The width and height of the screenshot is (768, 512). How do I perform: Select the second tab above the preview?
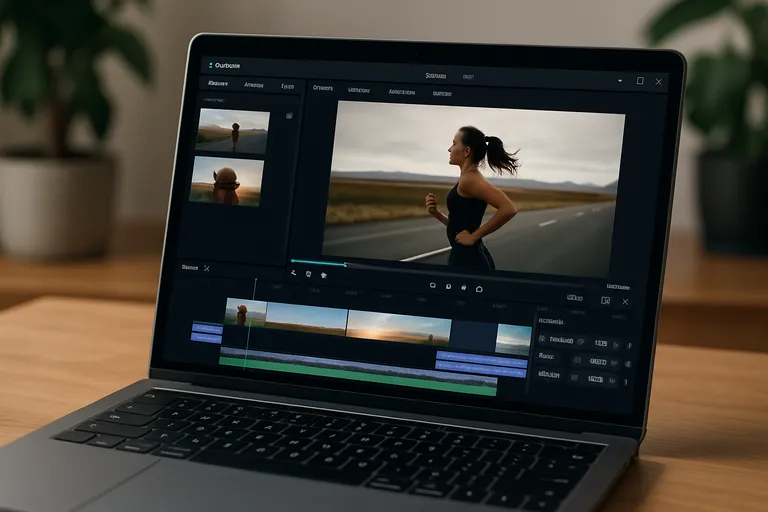(x=359, y=90)
